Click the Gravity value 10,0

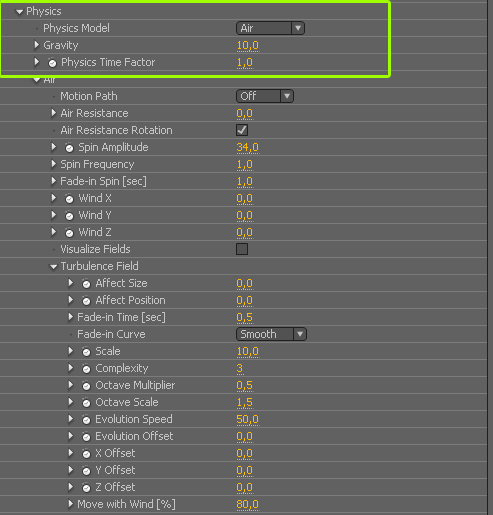pyautogui.click(x=248, y=45)
